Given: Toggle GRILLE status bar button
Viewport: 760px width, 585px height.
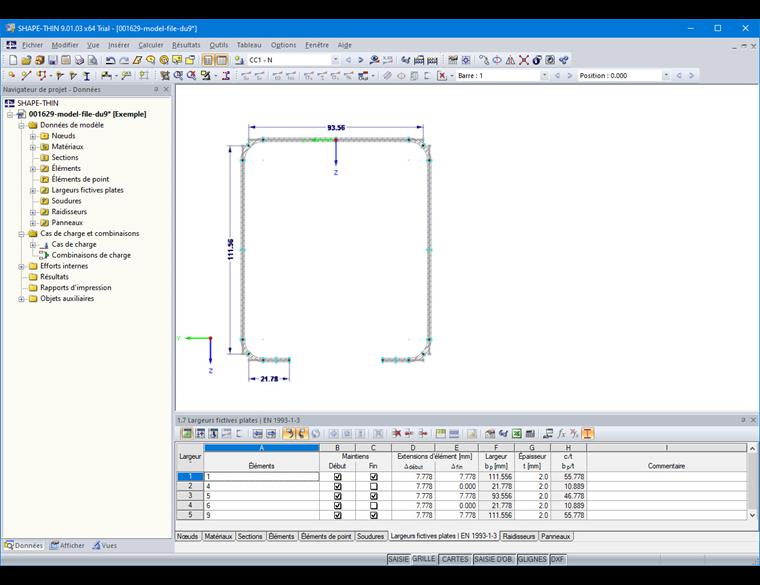Looking at the screenshot, I should tap(424, 559).
